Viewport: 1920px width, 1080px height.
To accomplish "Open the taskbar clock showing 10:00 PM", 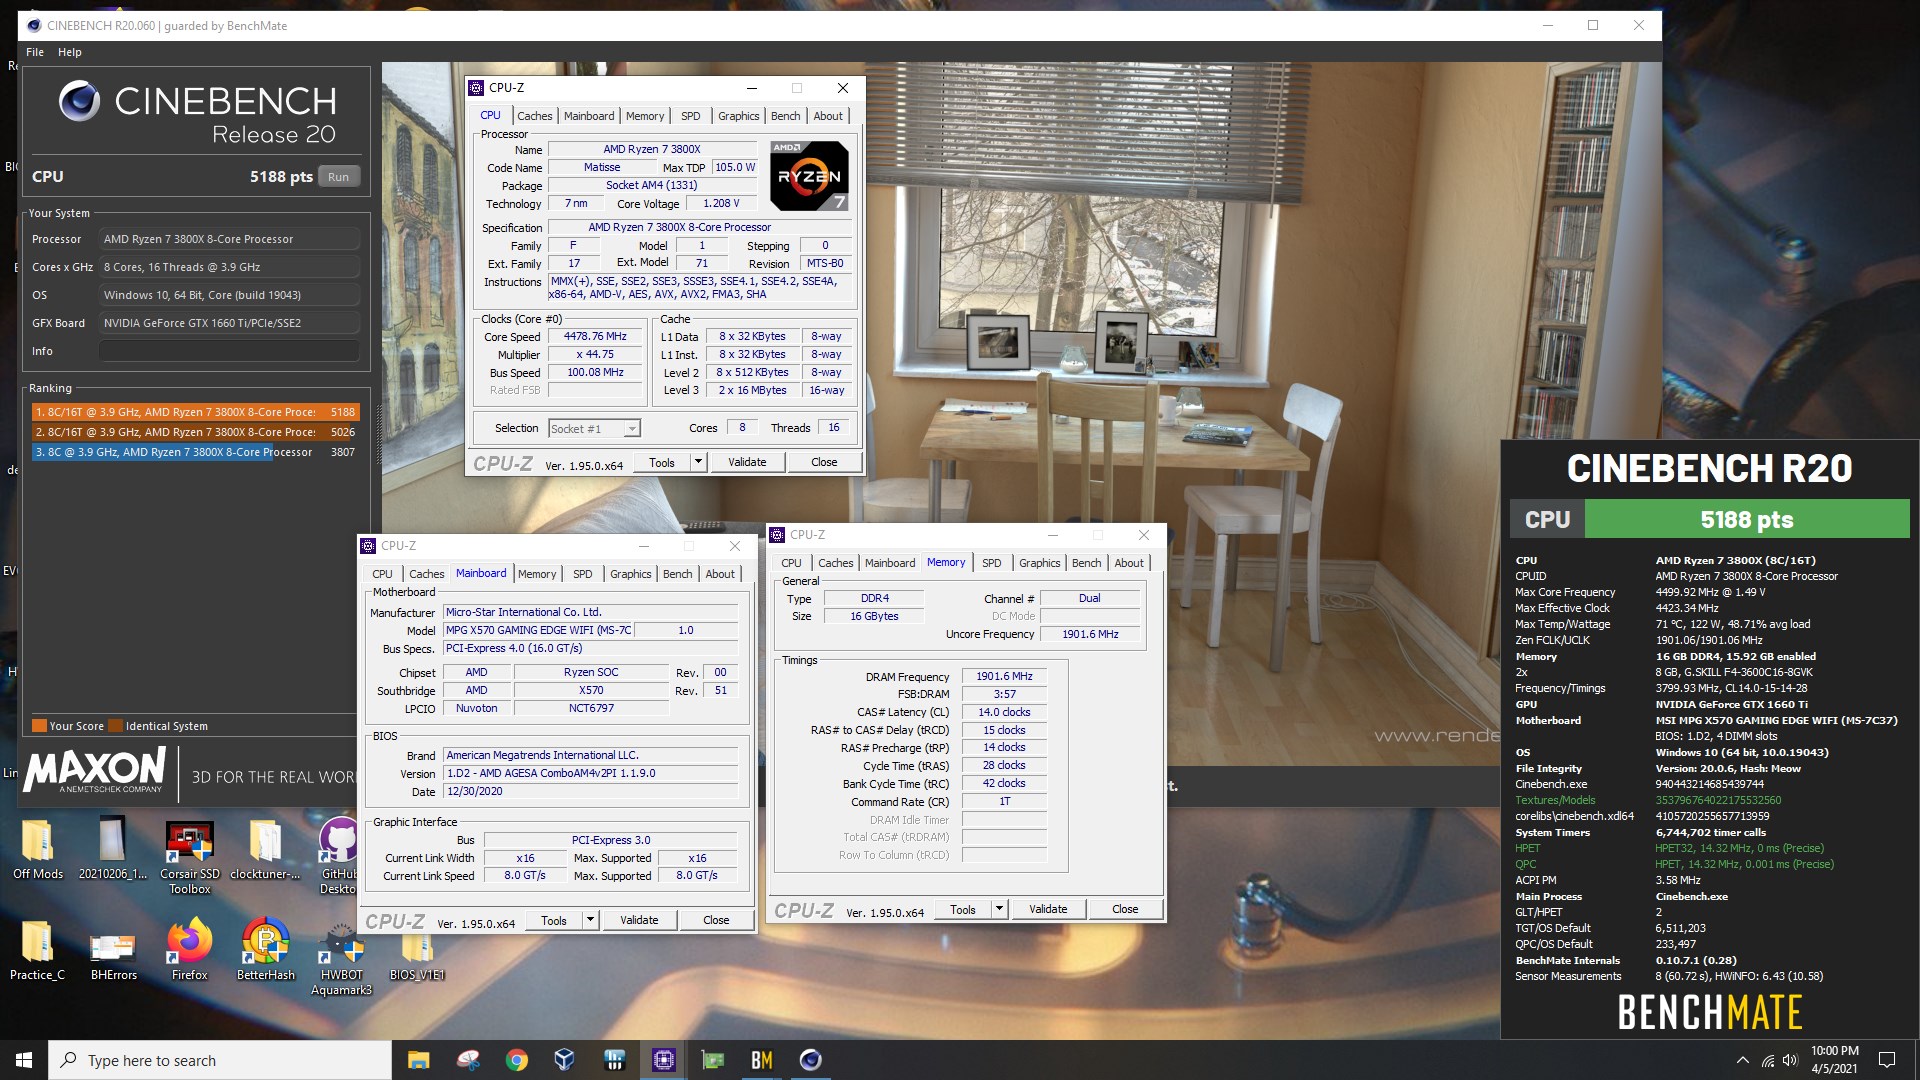I will (1834, 1060).
